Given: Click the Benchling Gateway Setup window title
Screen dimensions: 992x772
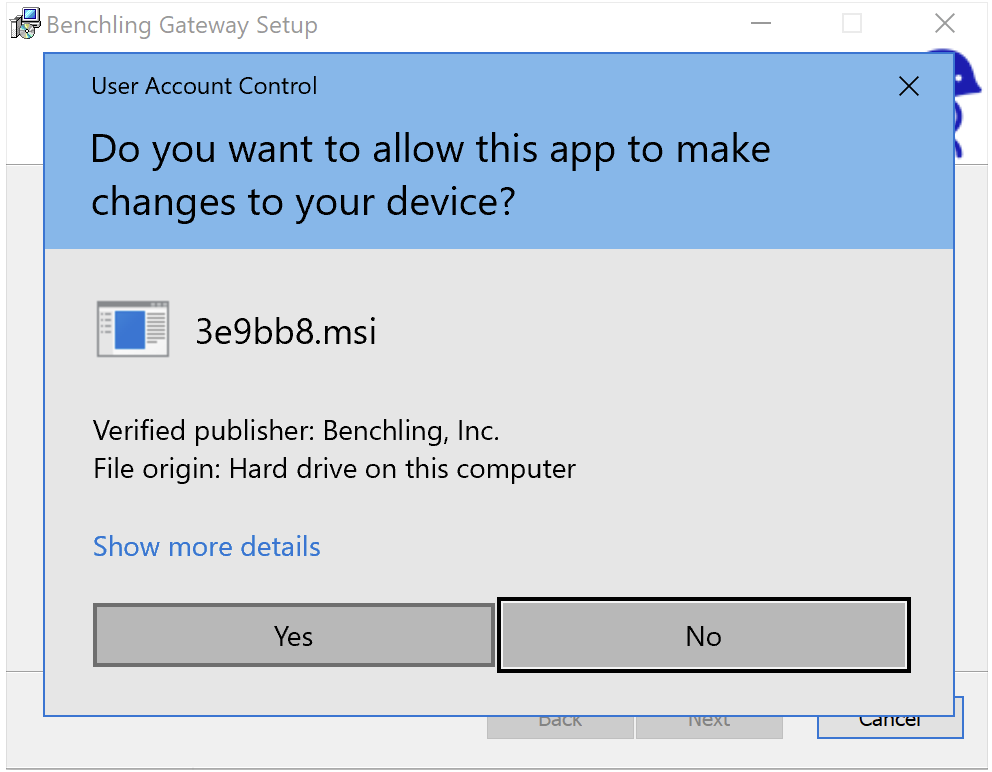Looking at the screenshot, I should point(182,25).
